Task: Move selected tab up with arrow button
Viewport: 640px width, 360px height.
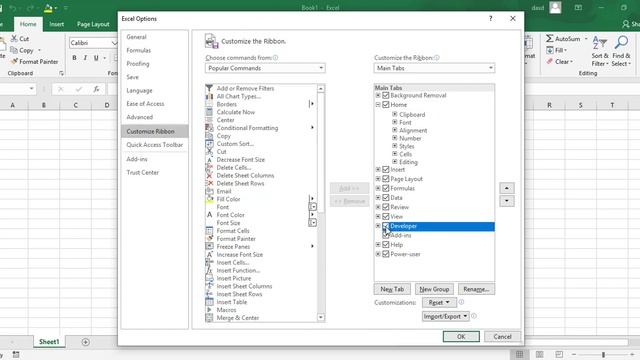Action: [507, 188]
